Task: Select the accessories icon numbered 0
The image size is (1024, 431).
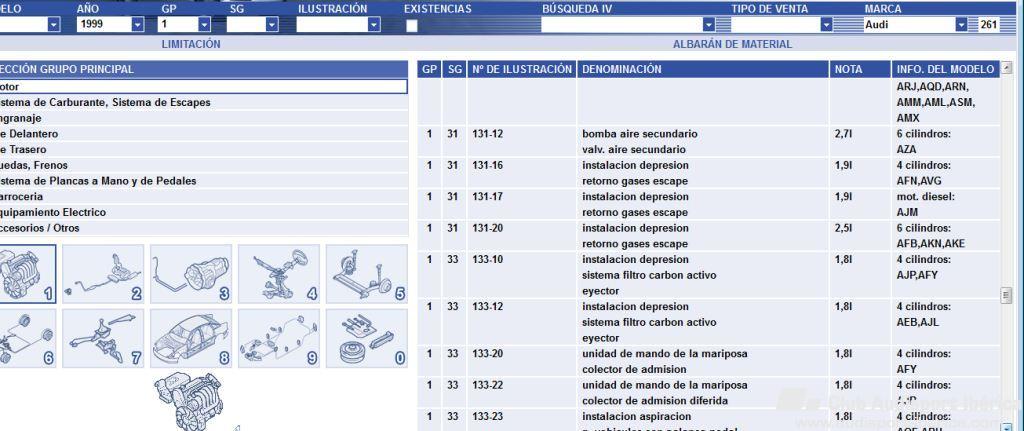Action: (x=366, y=338)
